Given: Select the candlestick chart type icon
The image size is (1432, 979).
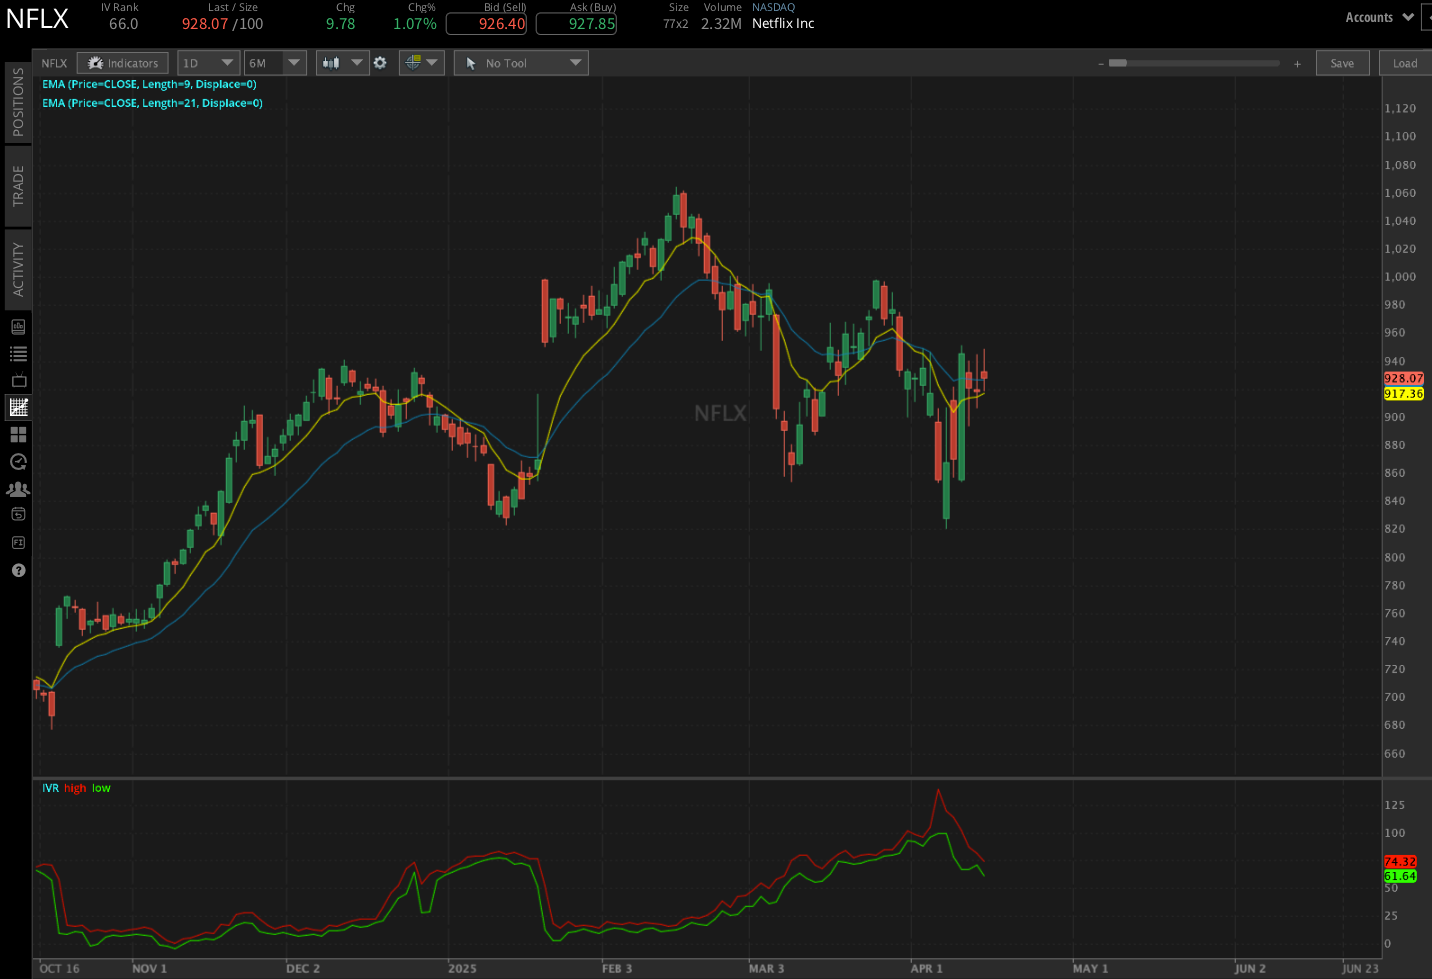Looking at the screenshot, I should pyautogui.click(x=330, y=62).
